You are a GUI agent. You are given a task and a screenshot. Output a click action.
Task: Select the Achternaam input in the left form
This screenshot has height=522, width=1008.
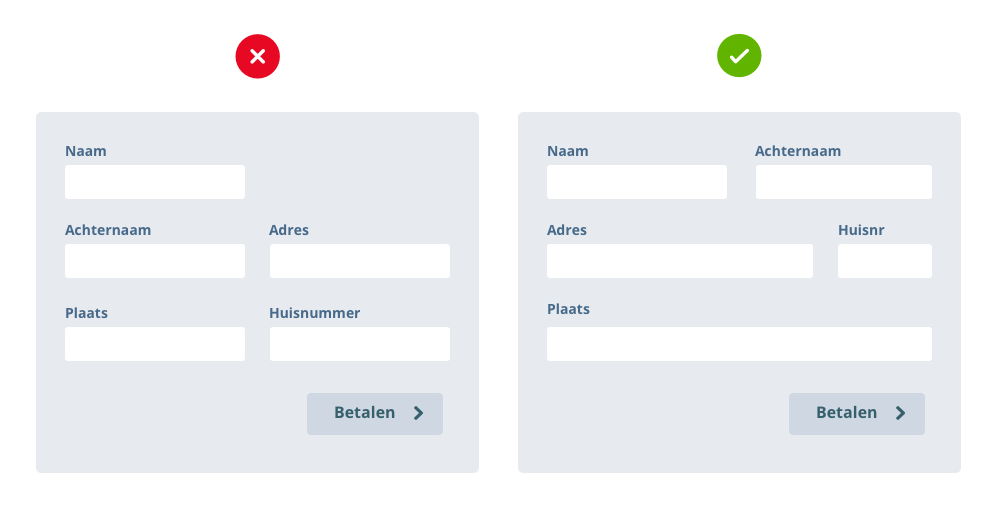click(x=155, y=261)
